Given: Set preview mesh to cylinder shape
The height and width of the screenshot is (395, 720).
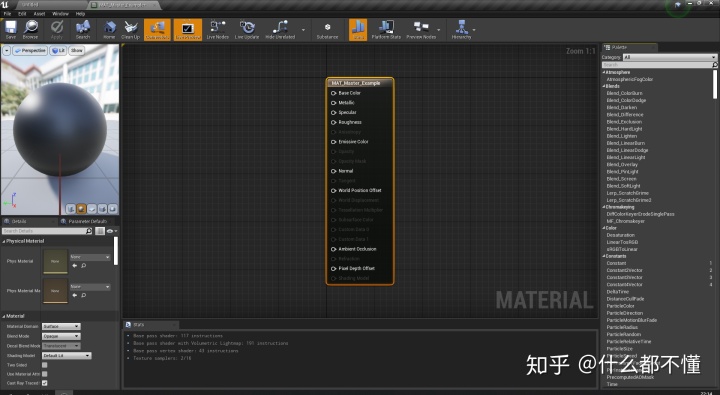Looking at the screenshot, I should (x=71, y=209).
